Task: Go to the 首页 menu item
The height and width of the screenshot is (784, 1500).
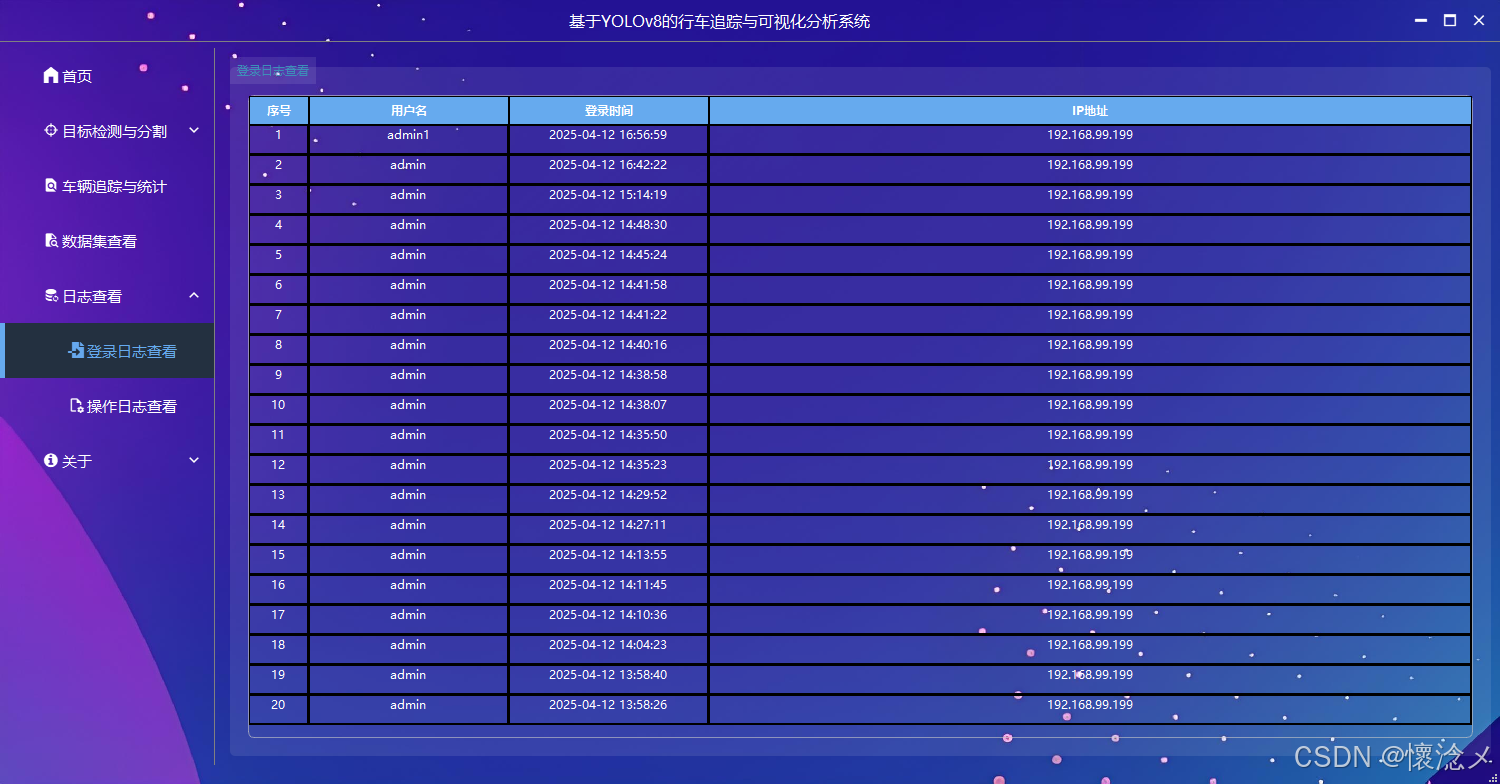Action: pyautogui.click(x=77, y=76)
